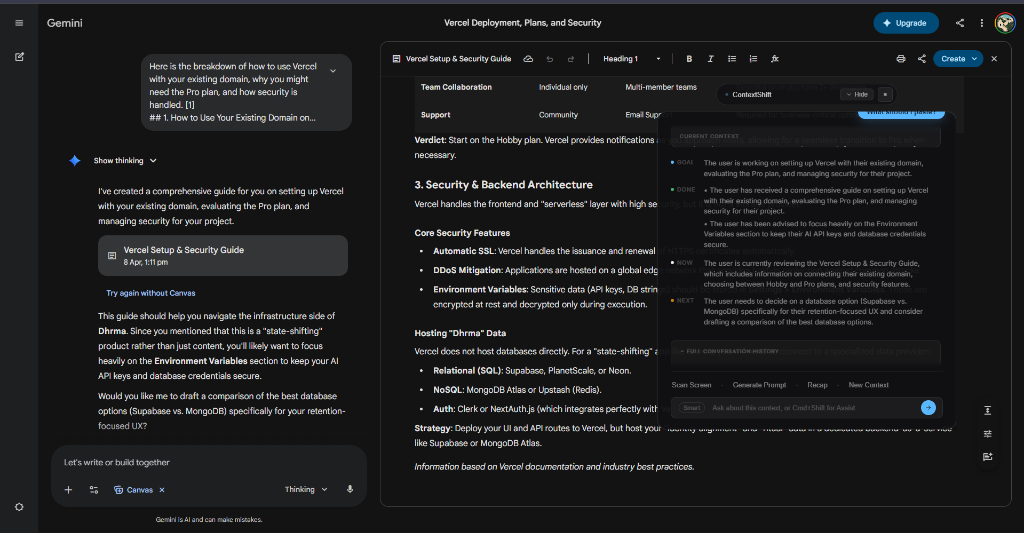Open the Thinking model dropdown
The image size is (1024, 533).
point(306,489)
